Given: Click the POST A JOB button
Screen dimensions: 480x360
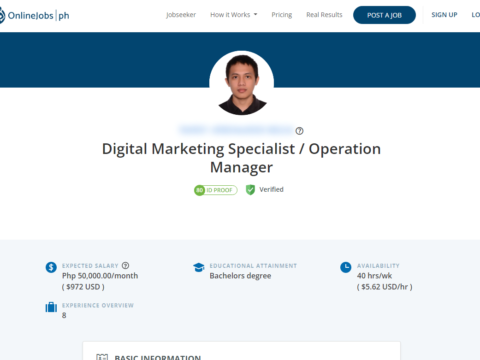Looking at the screenshot, I should [x=384, y=15].
